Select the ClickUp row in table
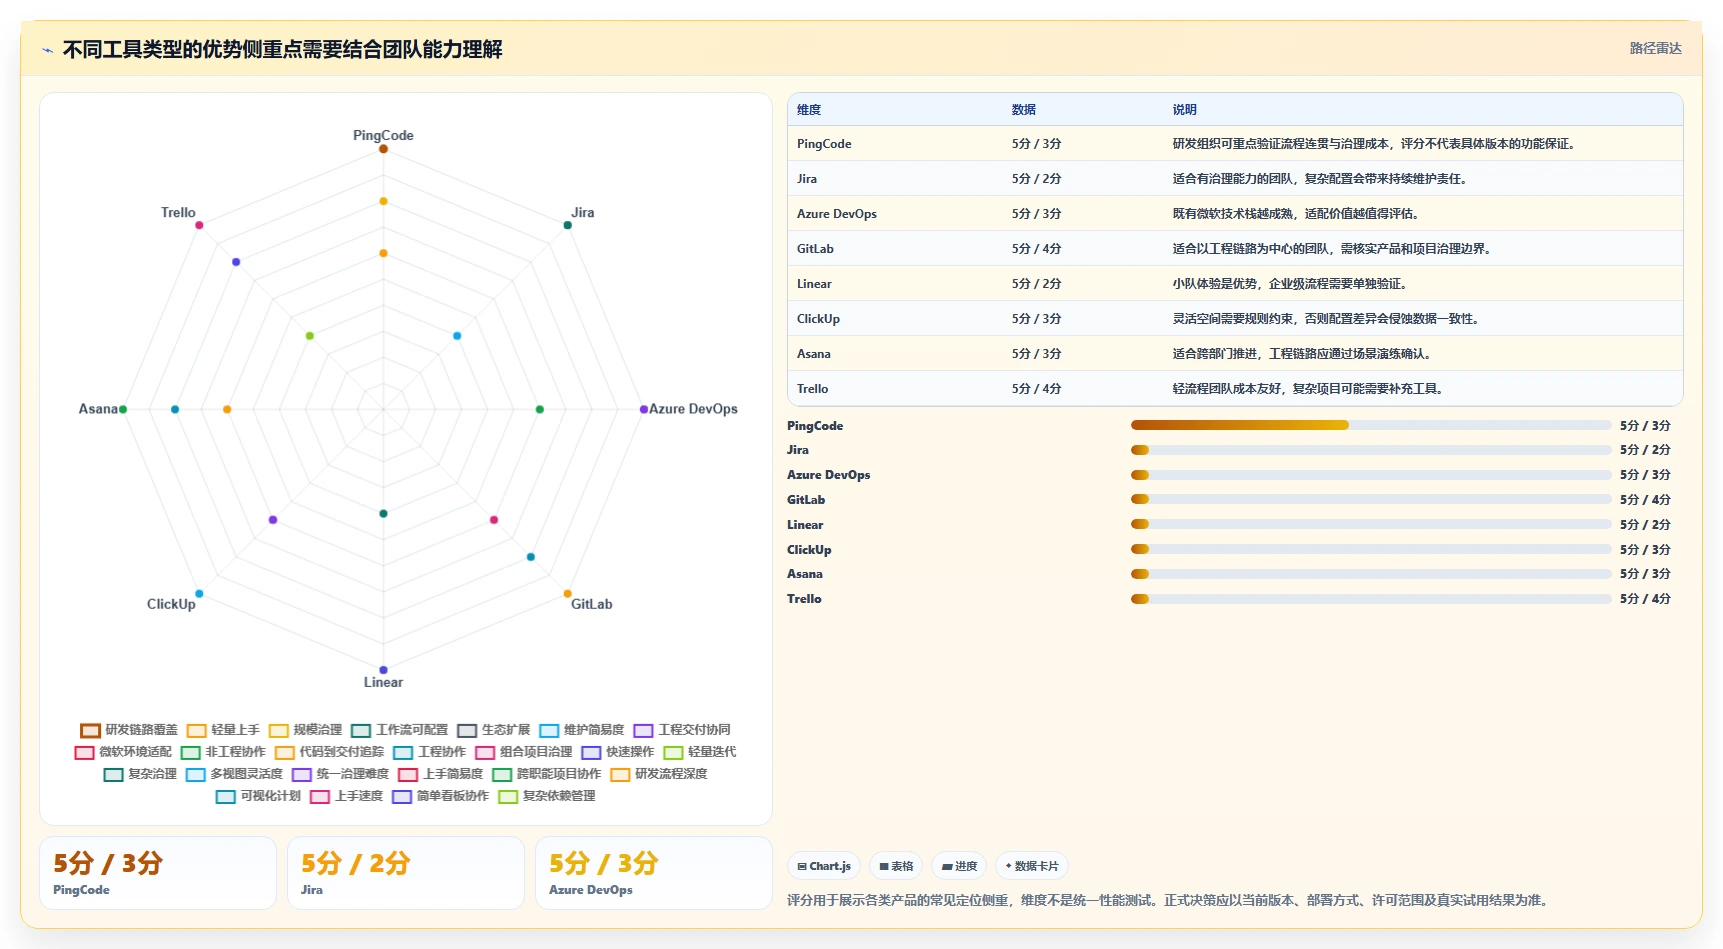 click(1235, 319)
